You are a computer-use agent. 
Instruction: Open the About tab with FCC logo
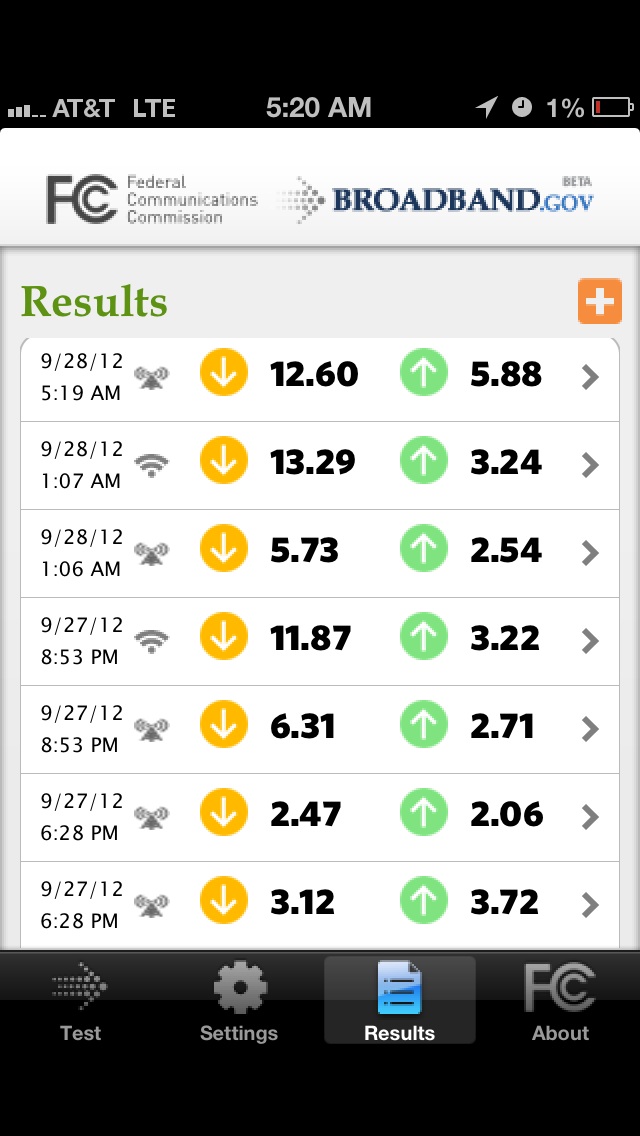click(x=560, y=1001)
